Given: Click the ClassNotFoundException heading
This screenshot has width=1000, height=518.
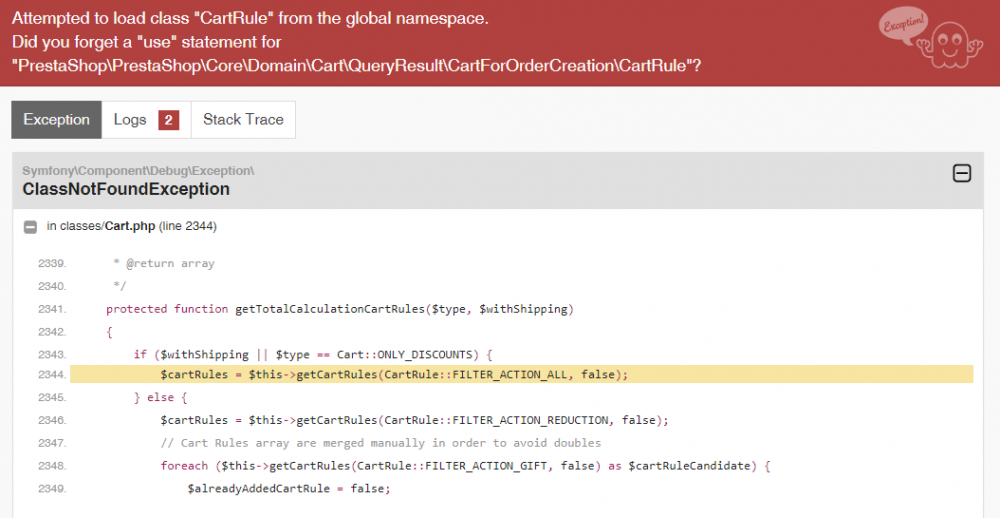Looking at the screenshot, I should point(126,189).
